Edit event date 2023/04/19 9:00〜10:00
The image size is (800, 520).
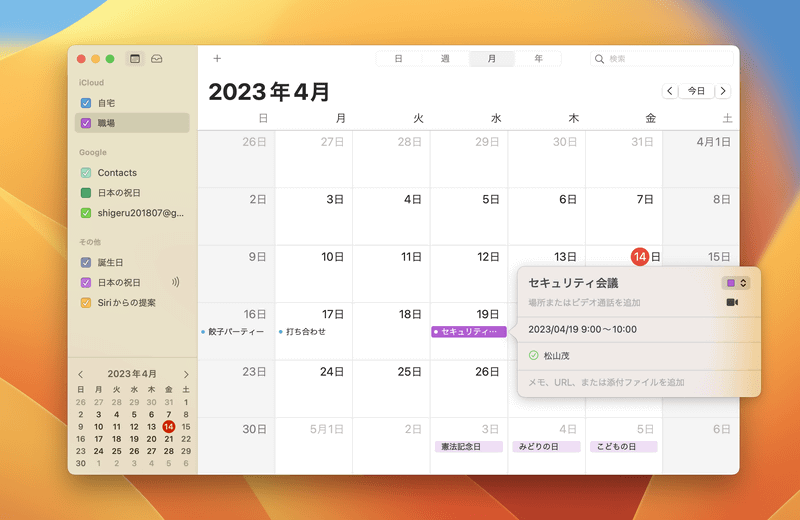[583, 329]
